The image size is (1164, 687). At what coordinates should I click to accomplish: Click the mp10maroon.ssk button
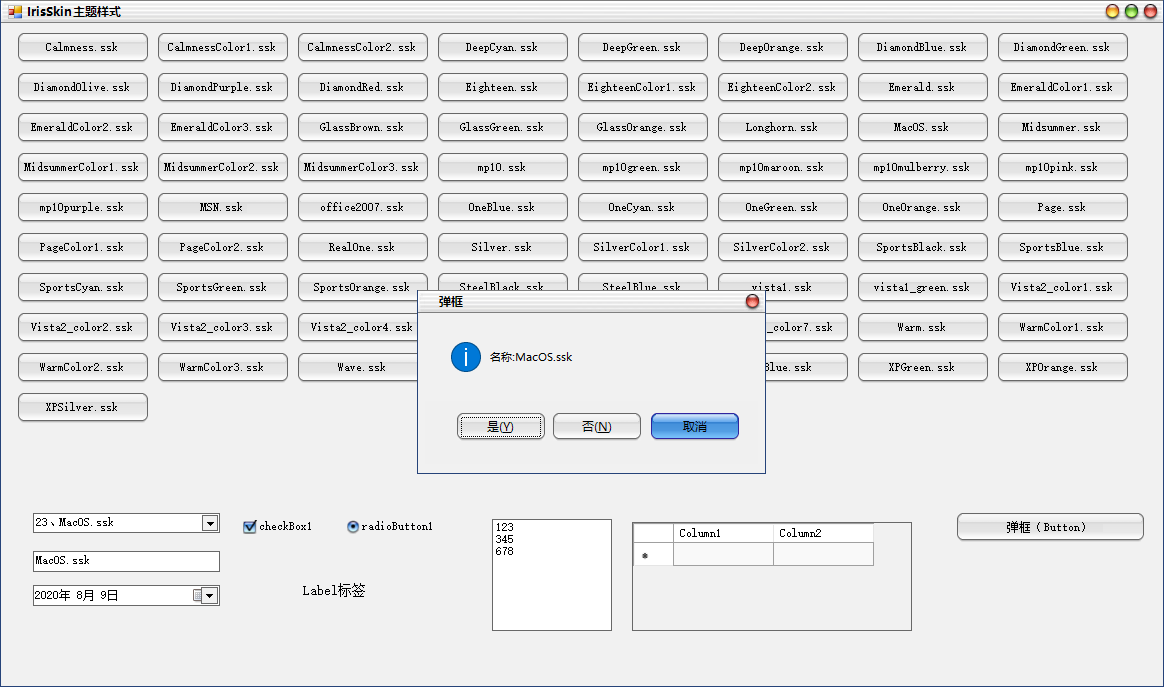click(782, 167)
